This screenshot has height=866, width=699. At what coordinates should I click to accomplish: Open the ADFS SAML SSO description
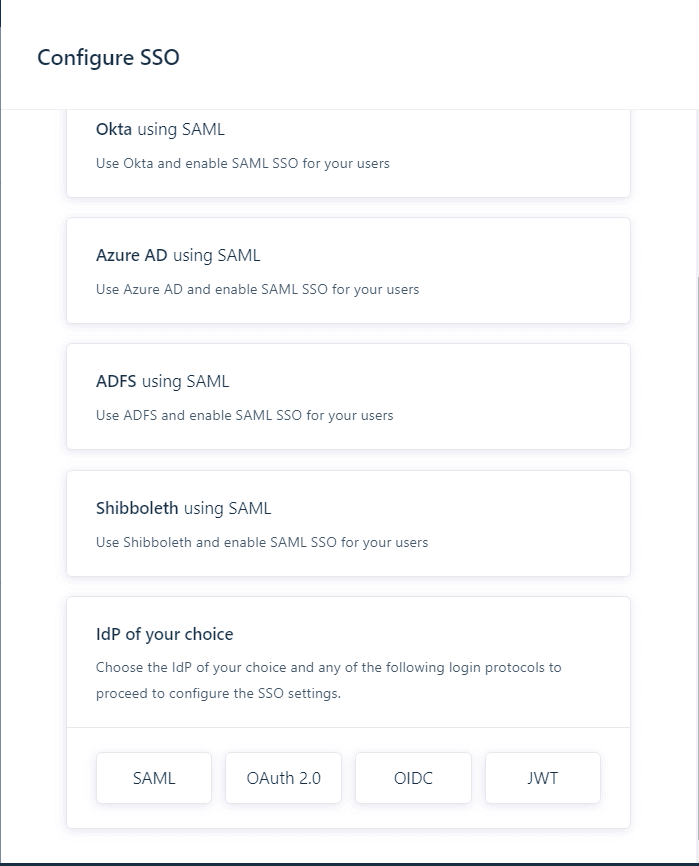(245, 415)
